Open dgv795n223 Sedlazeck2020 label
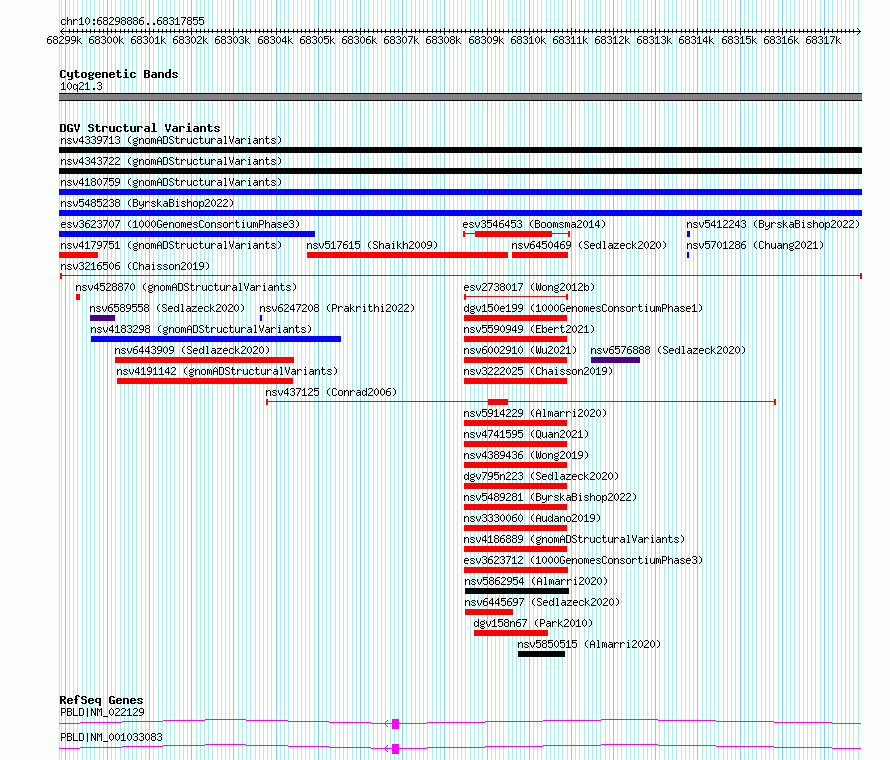Image resolution: width=890 pixels, height=760 pixels. click(541, 476)
